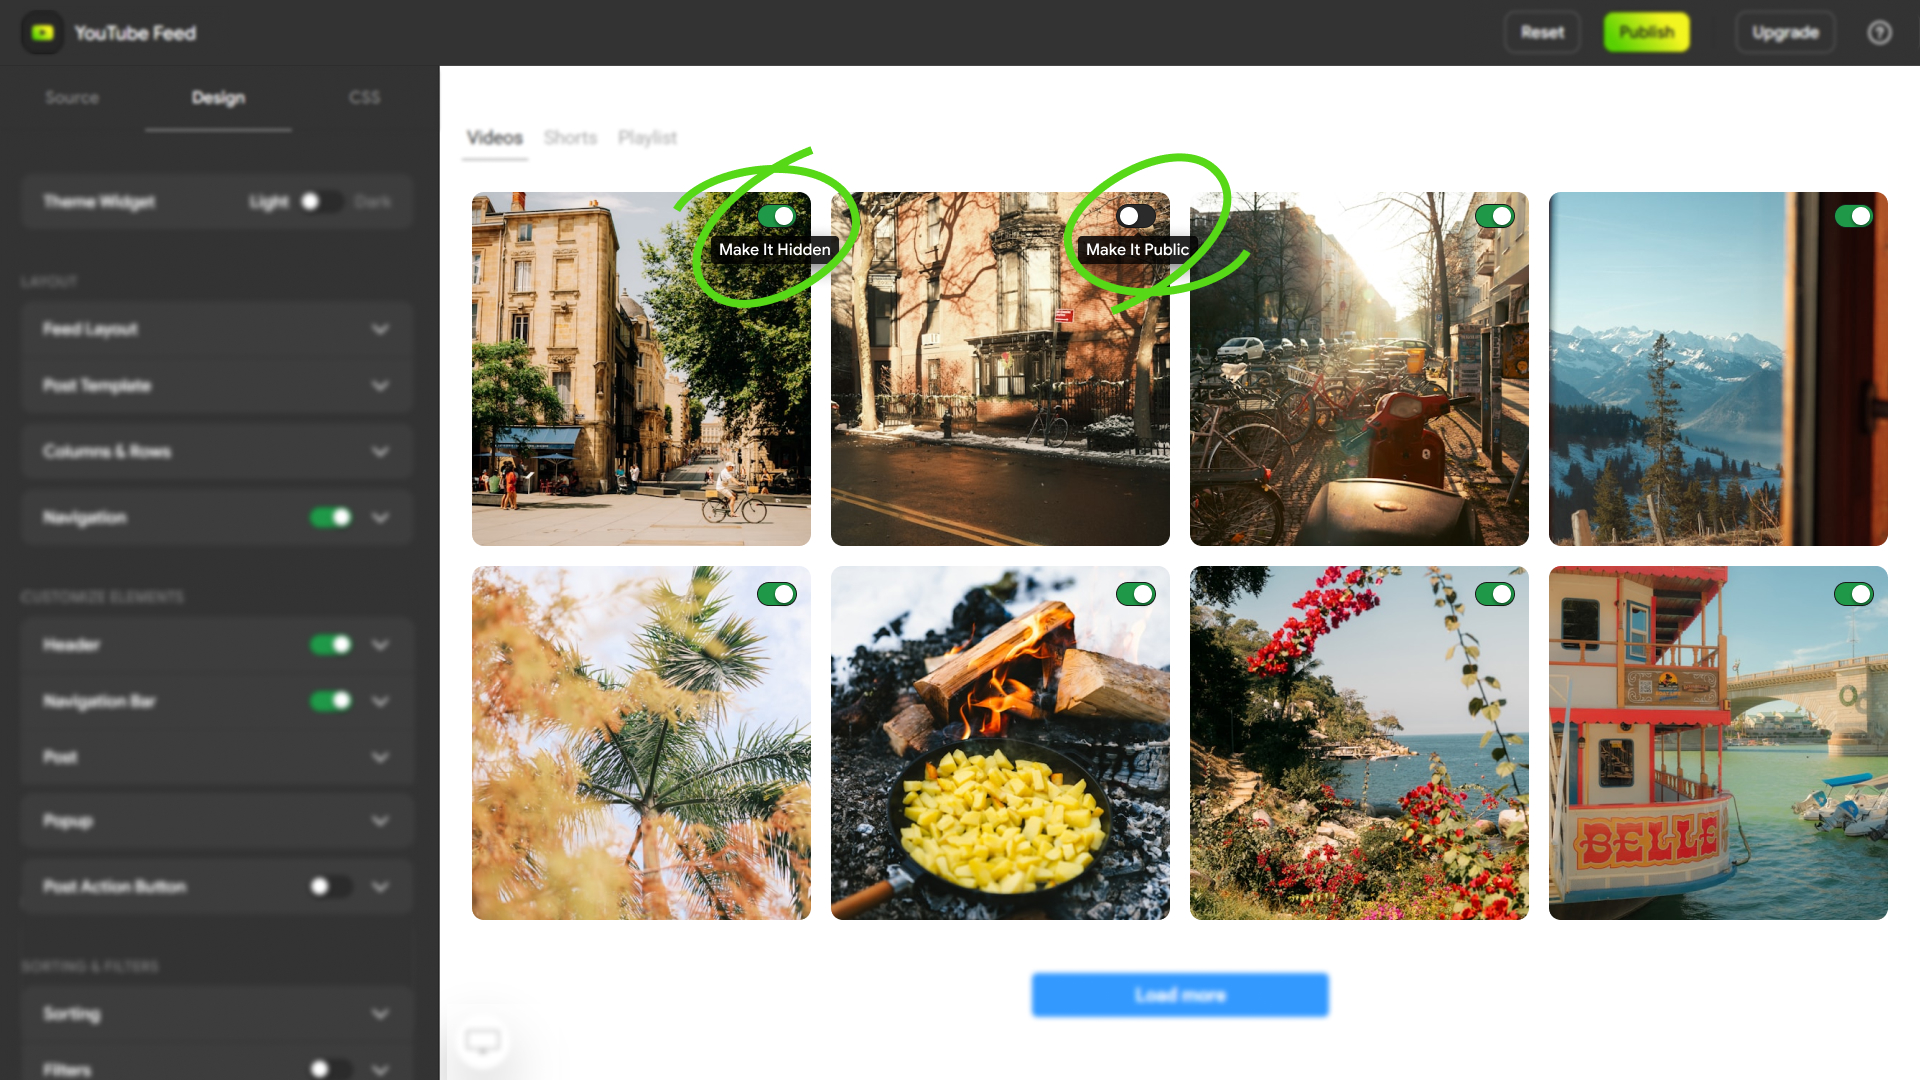Viewport: 1920px width, 1080px height.
Task: Publish the widget changes
Action: tap(1646, 31)
